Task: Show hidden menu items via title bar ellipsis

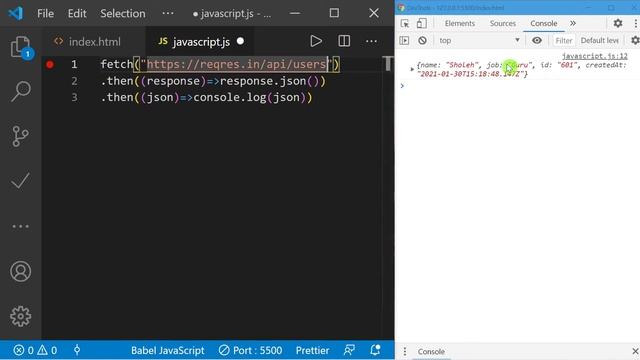Action: [168, 13]
